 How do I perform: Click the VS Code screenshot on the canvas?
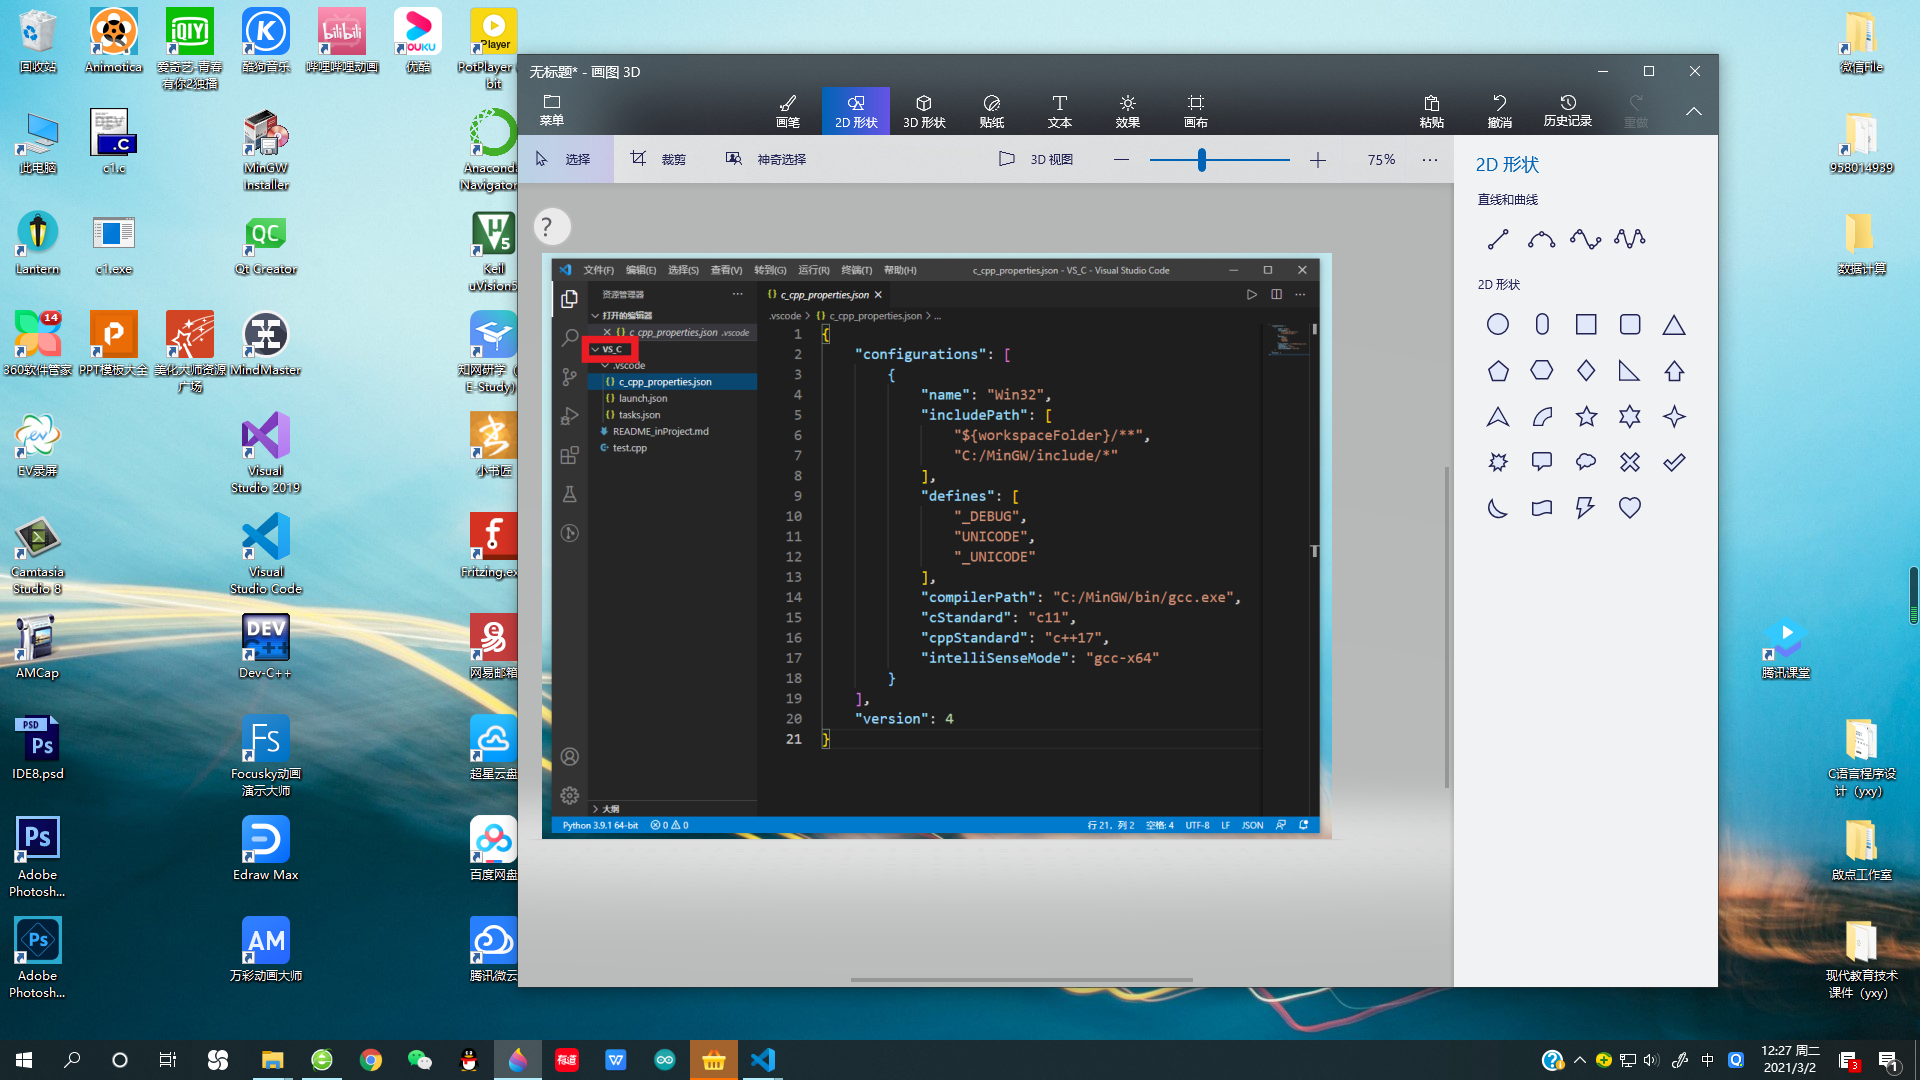pos(936,546)
